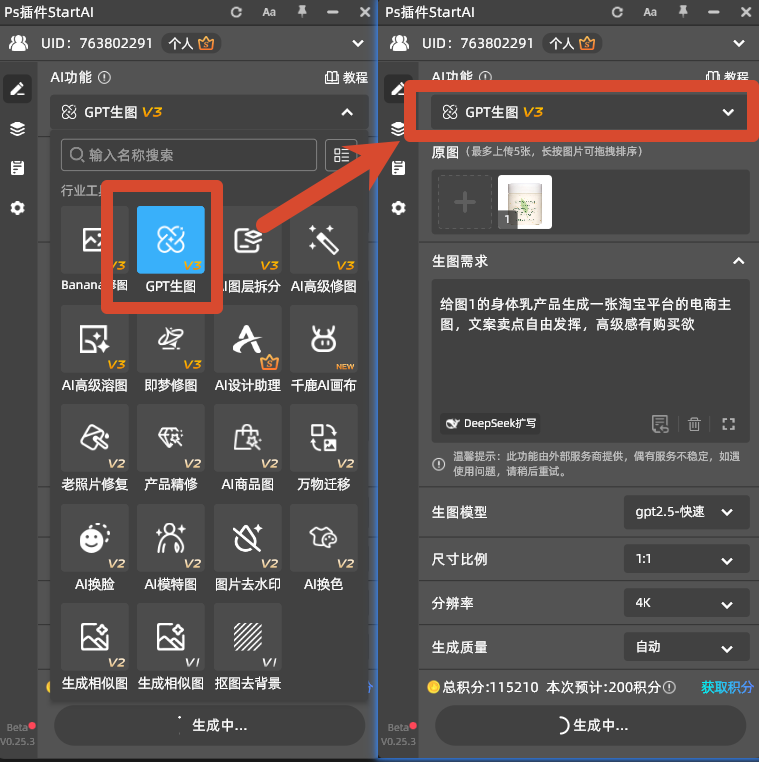The image size is (759, 762).
Task: Click the settings gear in the left panel sidebar
Action: point(17,208)
